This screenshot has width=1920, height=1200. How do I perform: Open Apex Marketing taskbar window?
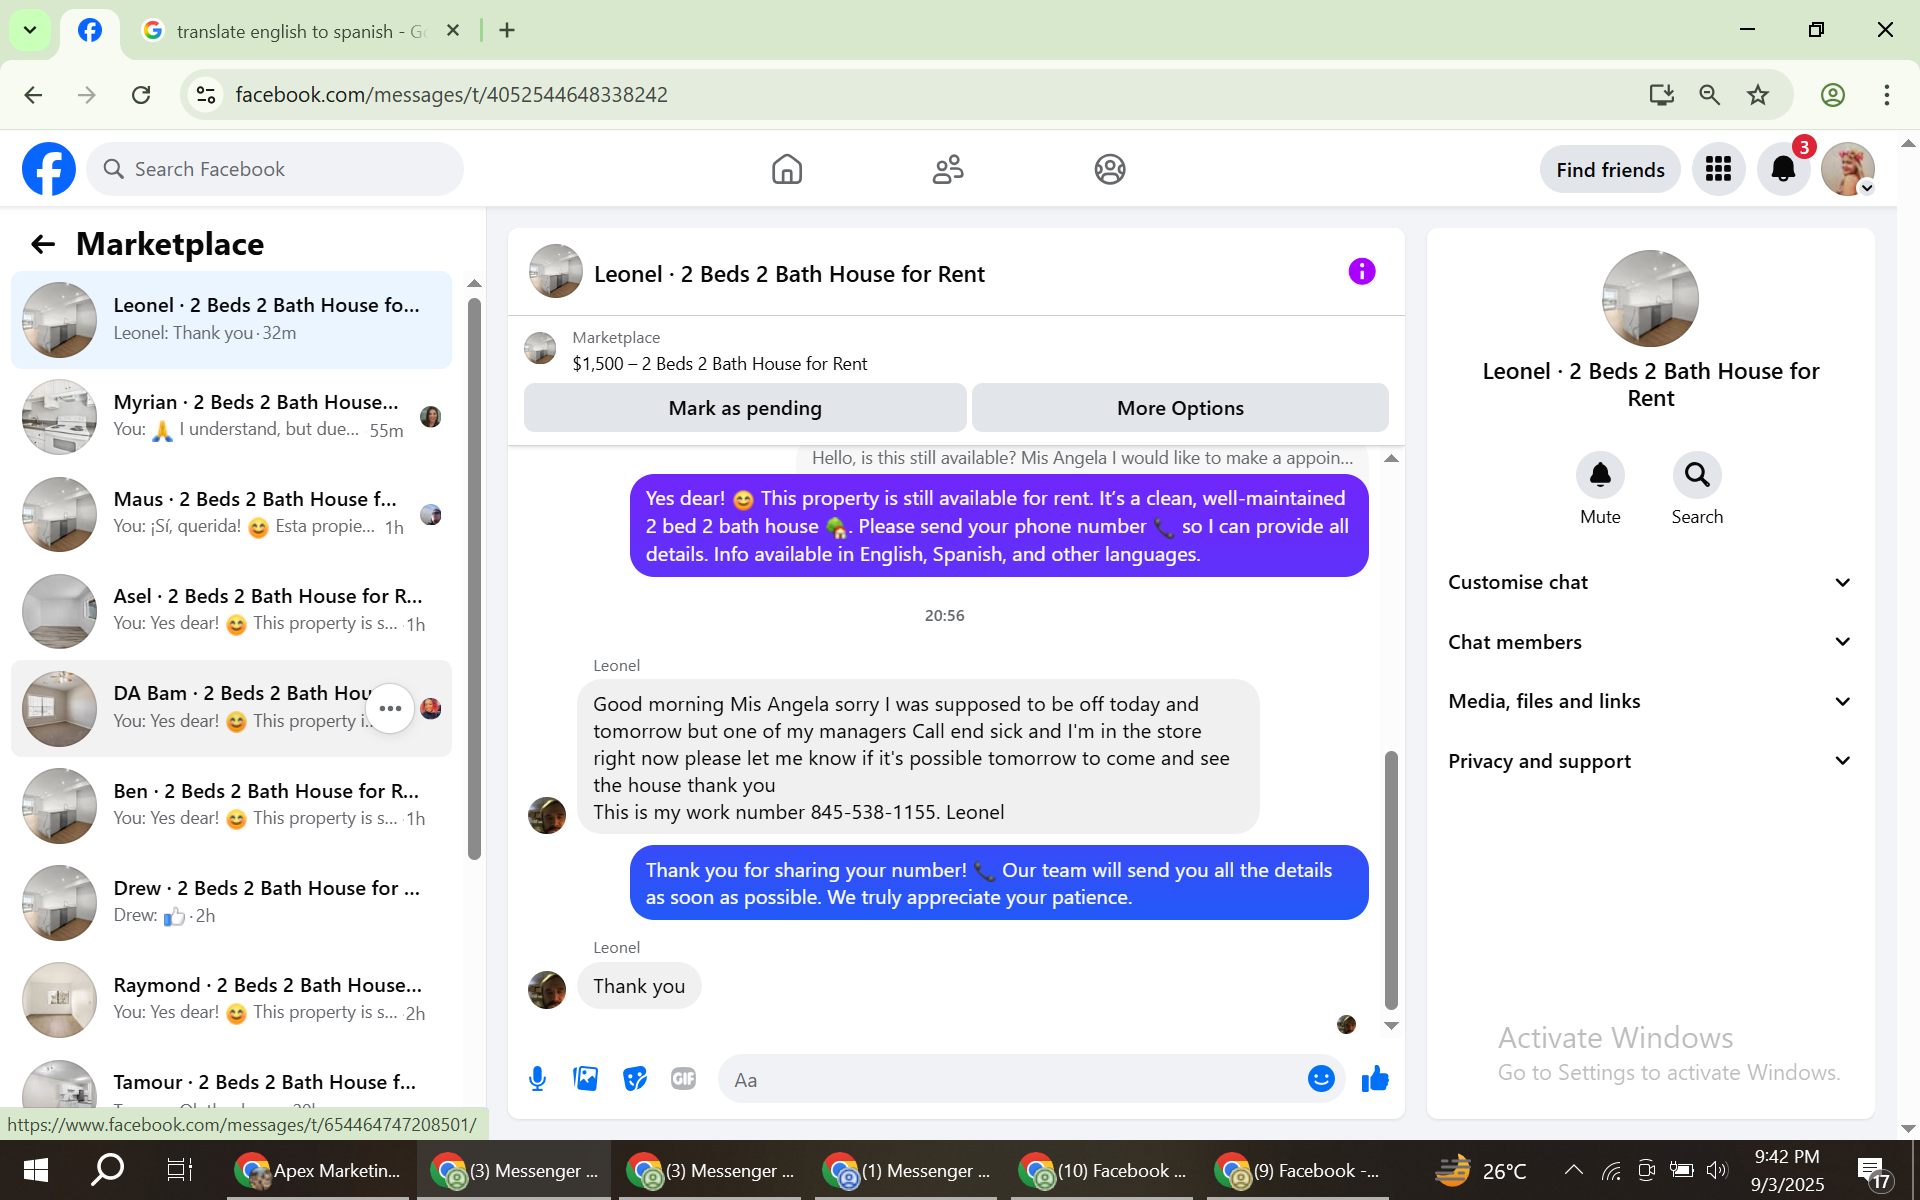point(318,1170)
